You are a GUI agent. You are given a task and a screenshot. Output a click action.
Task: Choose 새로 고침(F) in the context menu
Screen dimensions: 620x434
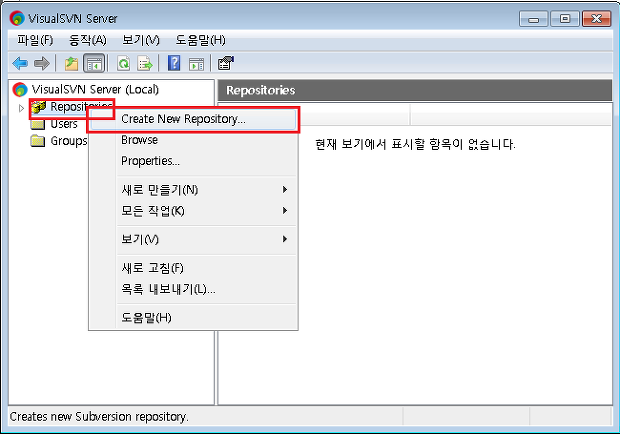pyautogui.click(x=193, y=268)
